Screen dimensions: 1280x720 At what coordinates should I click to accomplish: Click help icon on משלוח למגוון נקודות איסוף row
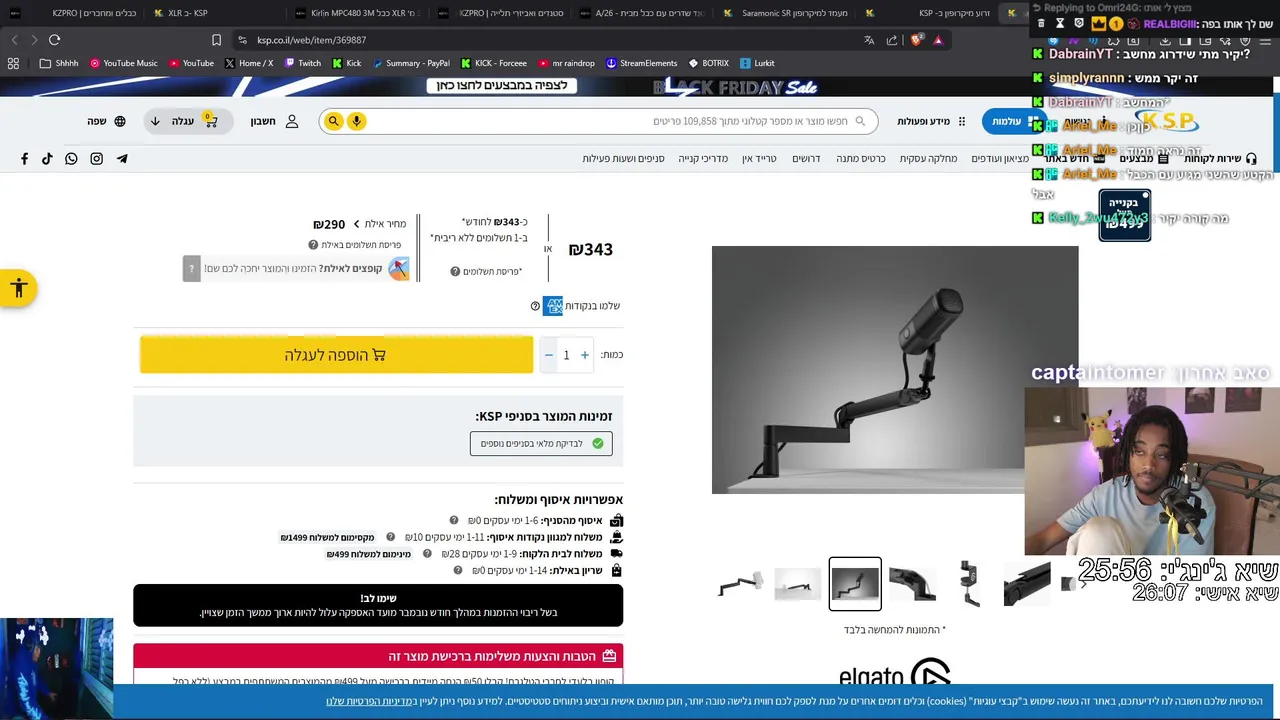pos(391,538)
